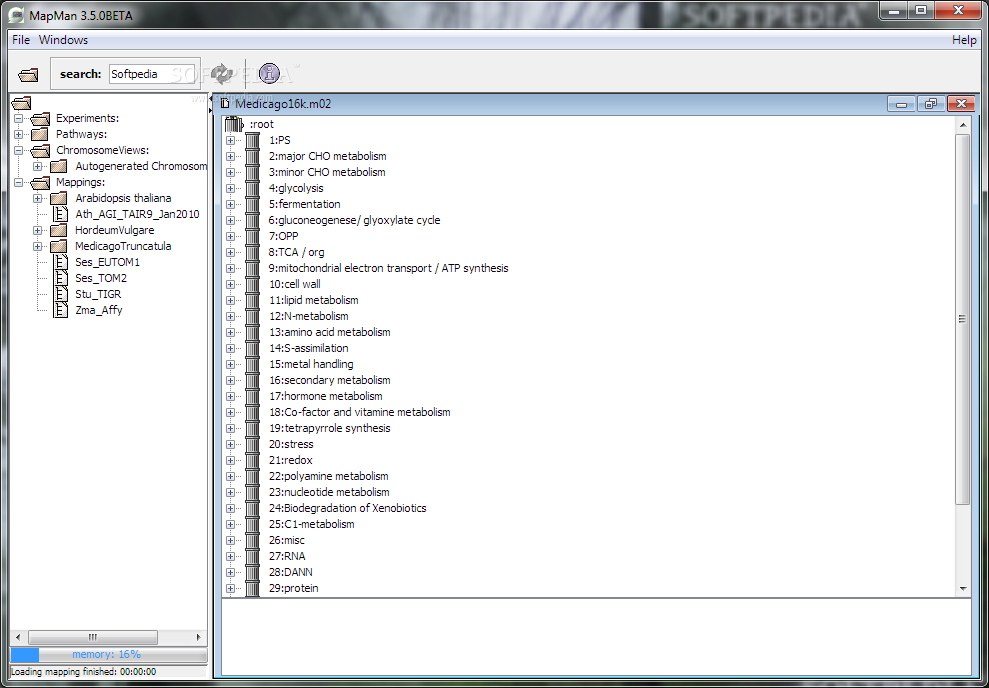This screenshot has height=688, width=989.
Task: Click the bin icon beside 4:glycolysis
Action: click(x=252, y=188)
